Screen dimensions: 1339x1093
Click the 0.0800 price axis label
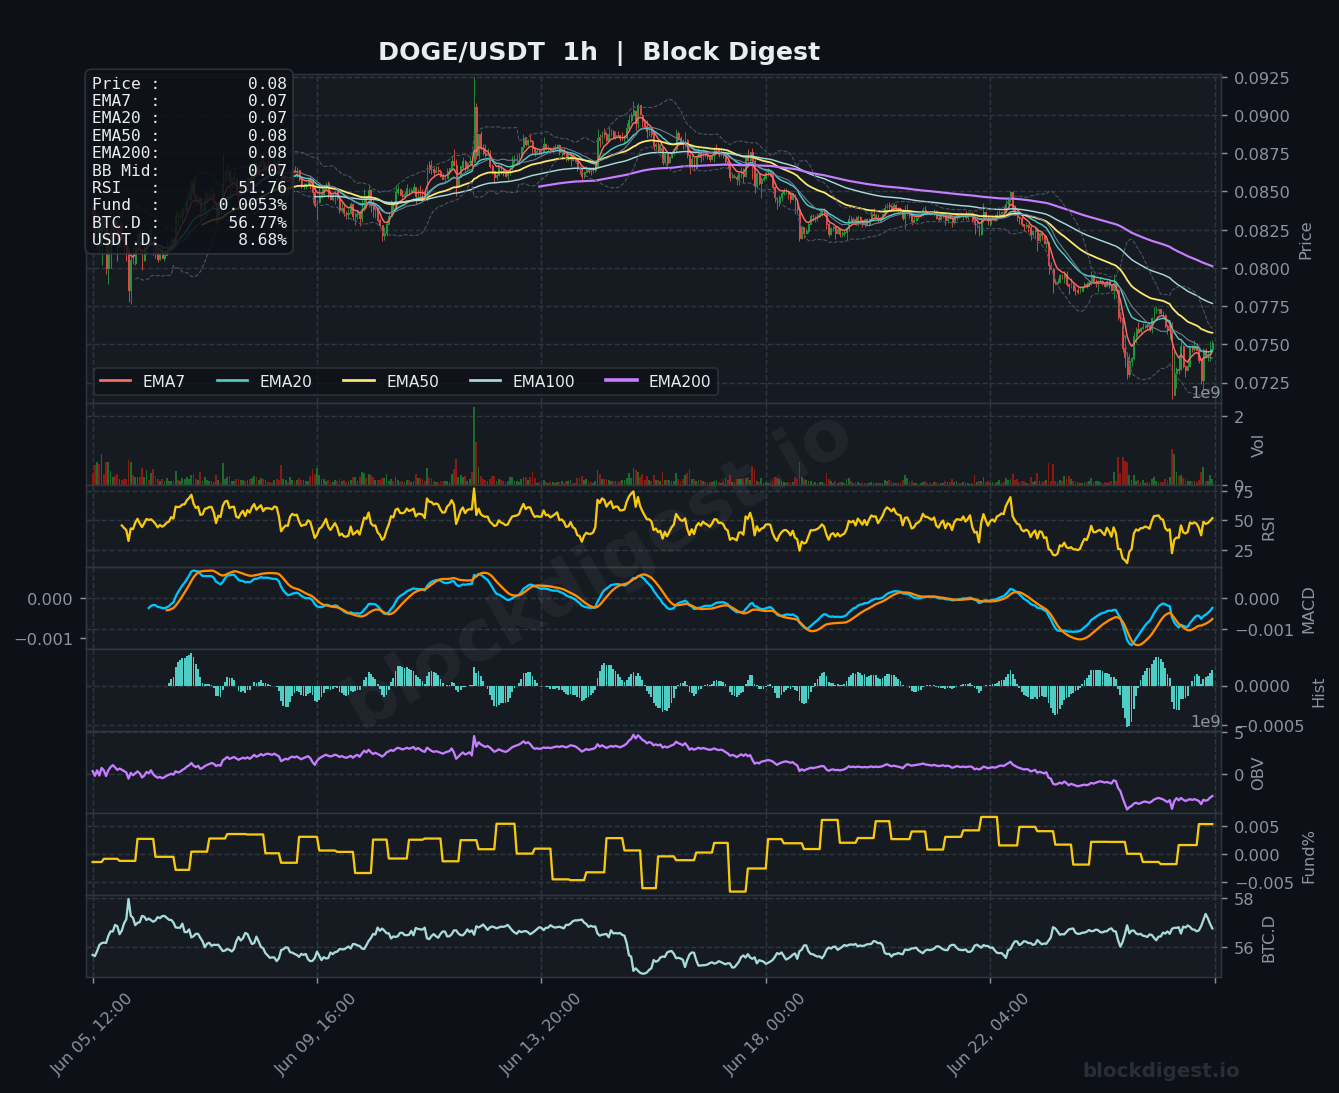[x=1261, y=269]
